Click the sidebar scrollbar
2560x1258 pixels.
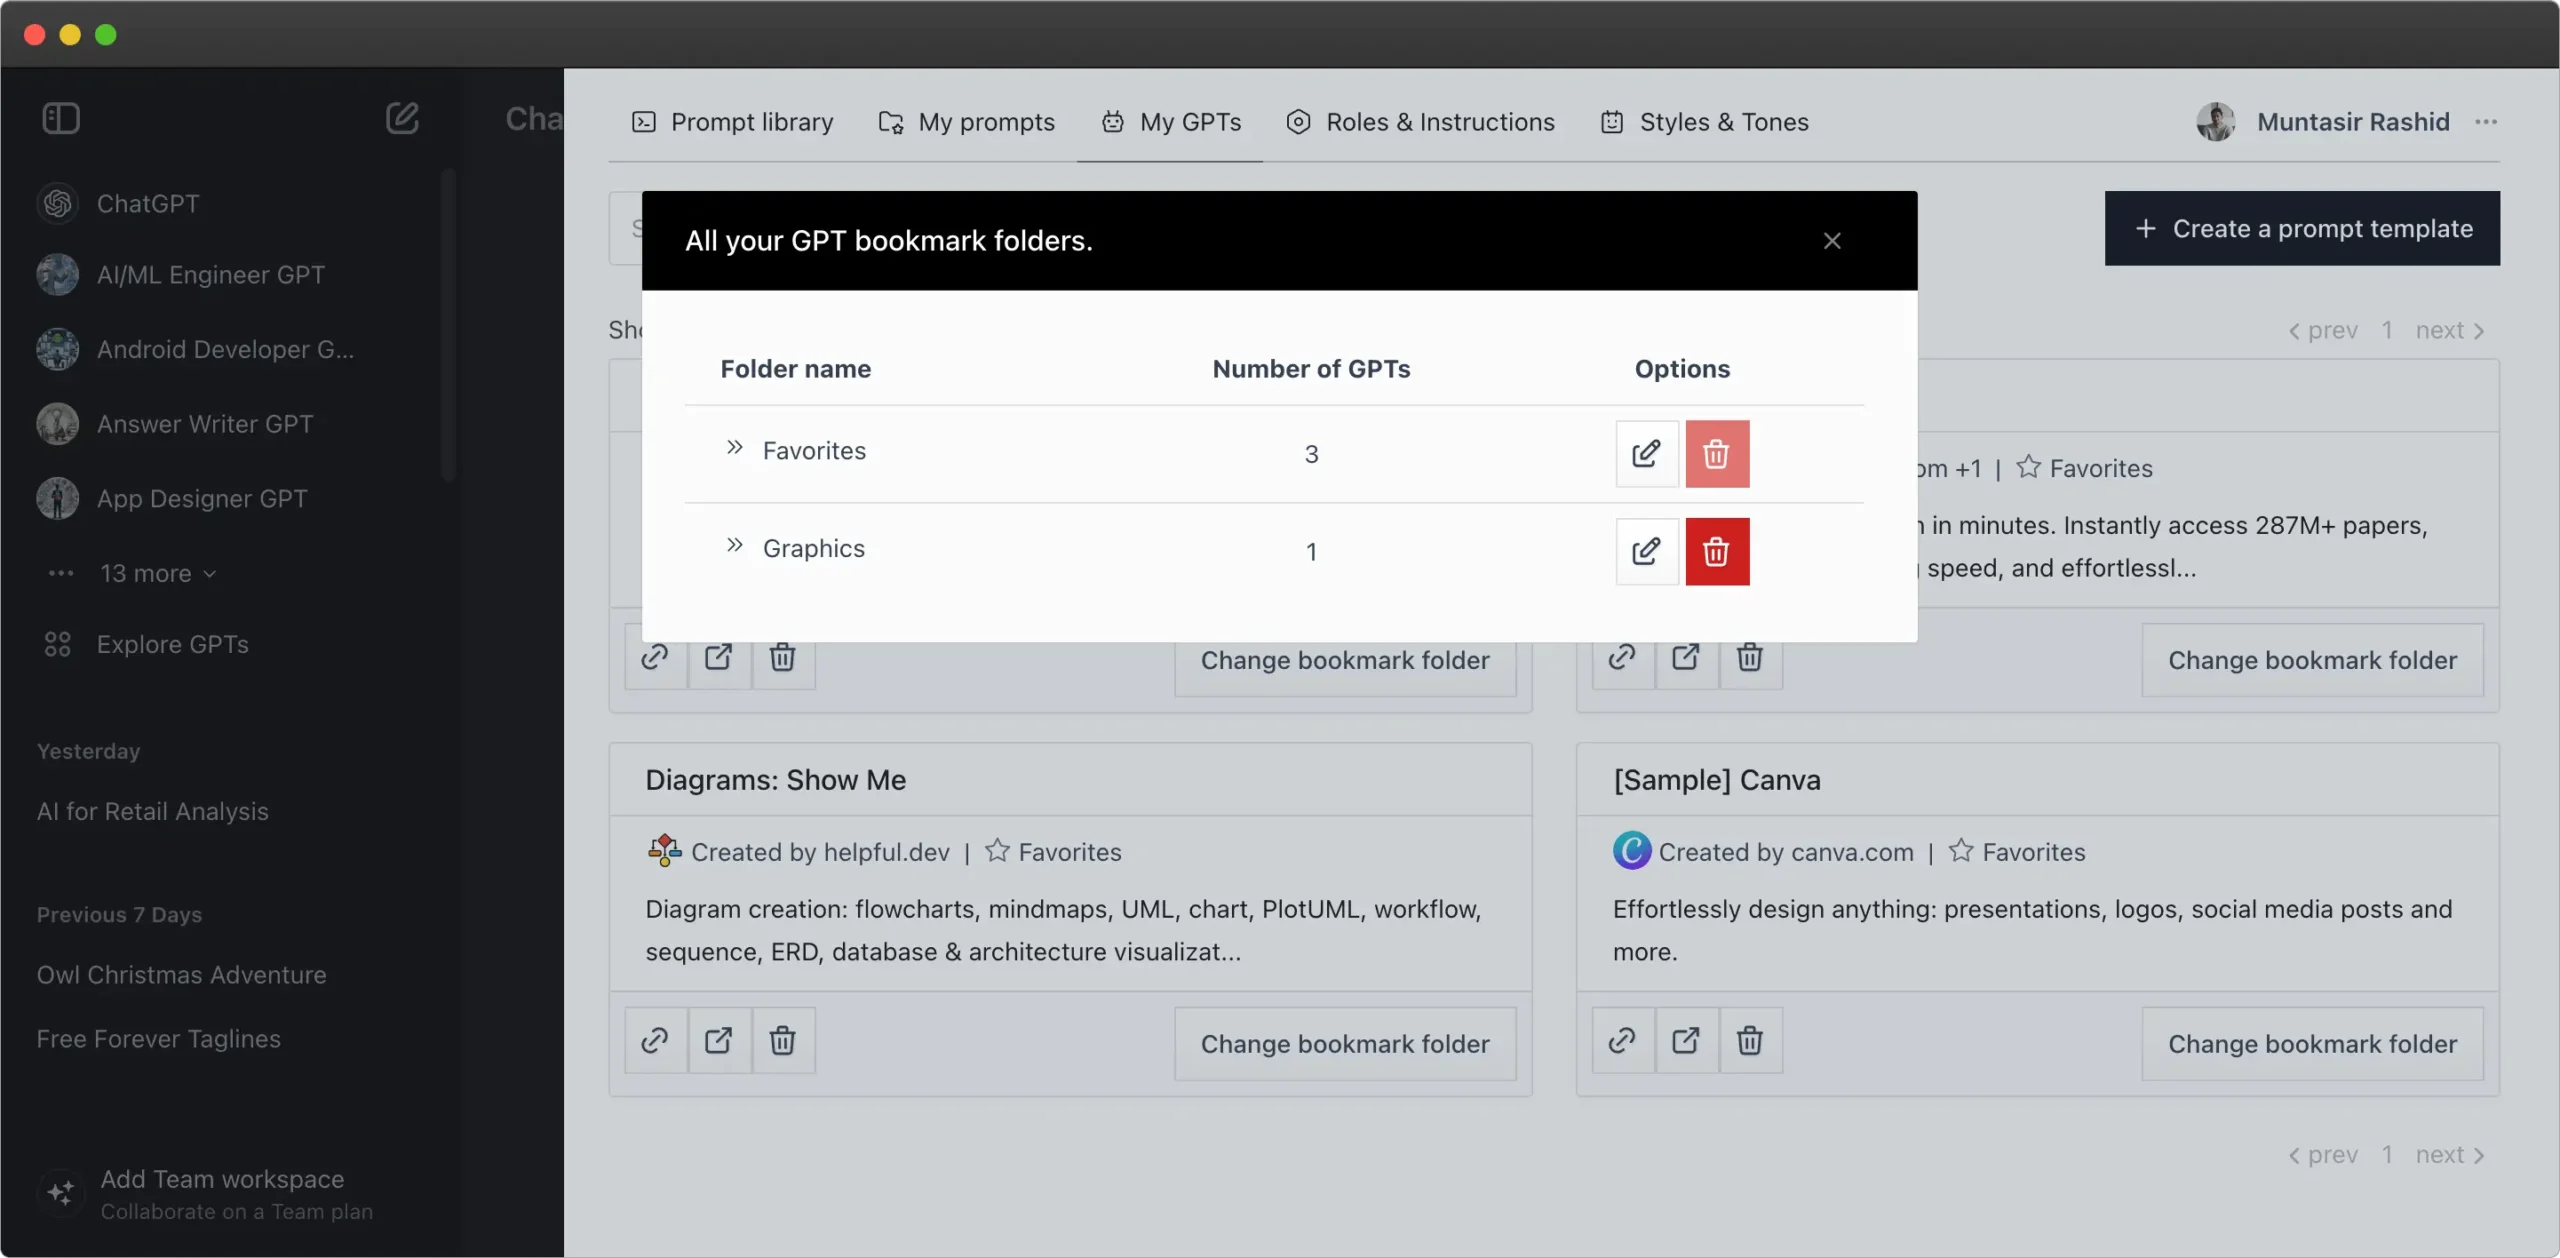coord(448,325)
